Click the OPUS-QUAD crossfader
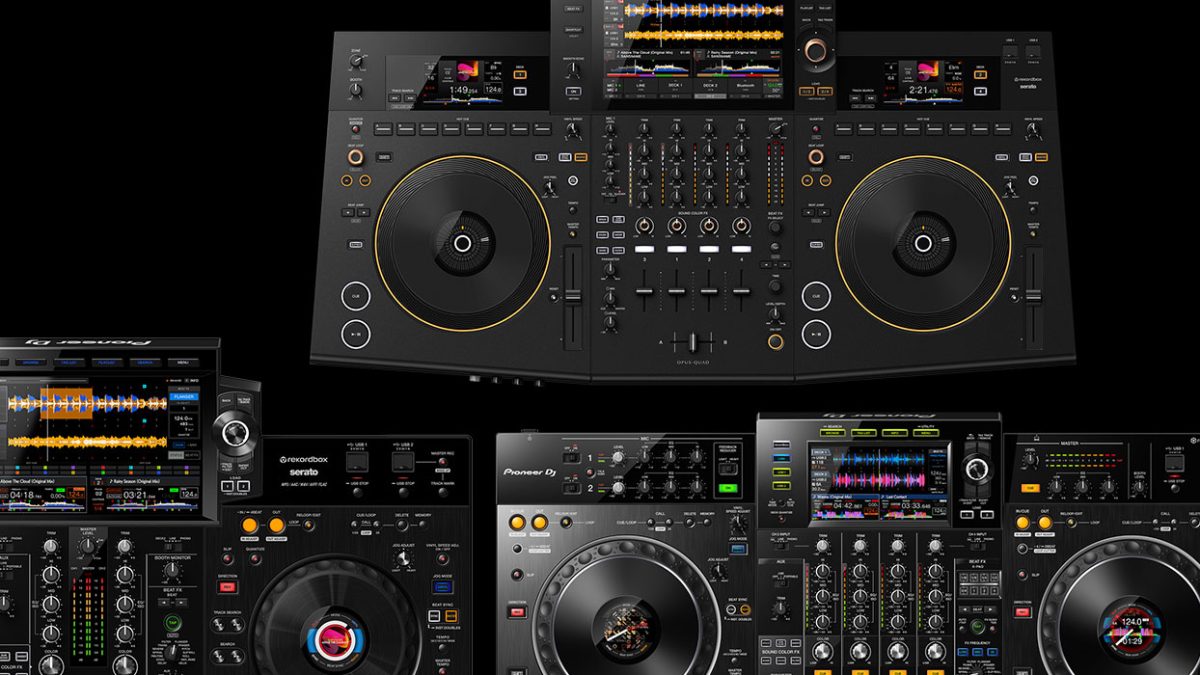 click(x=692, y=342)
